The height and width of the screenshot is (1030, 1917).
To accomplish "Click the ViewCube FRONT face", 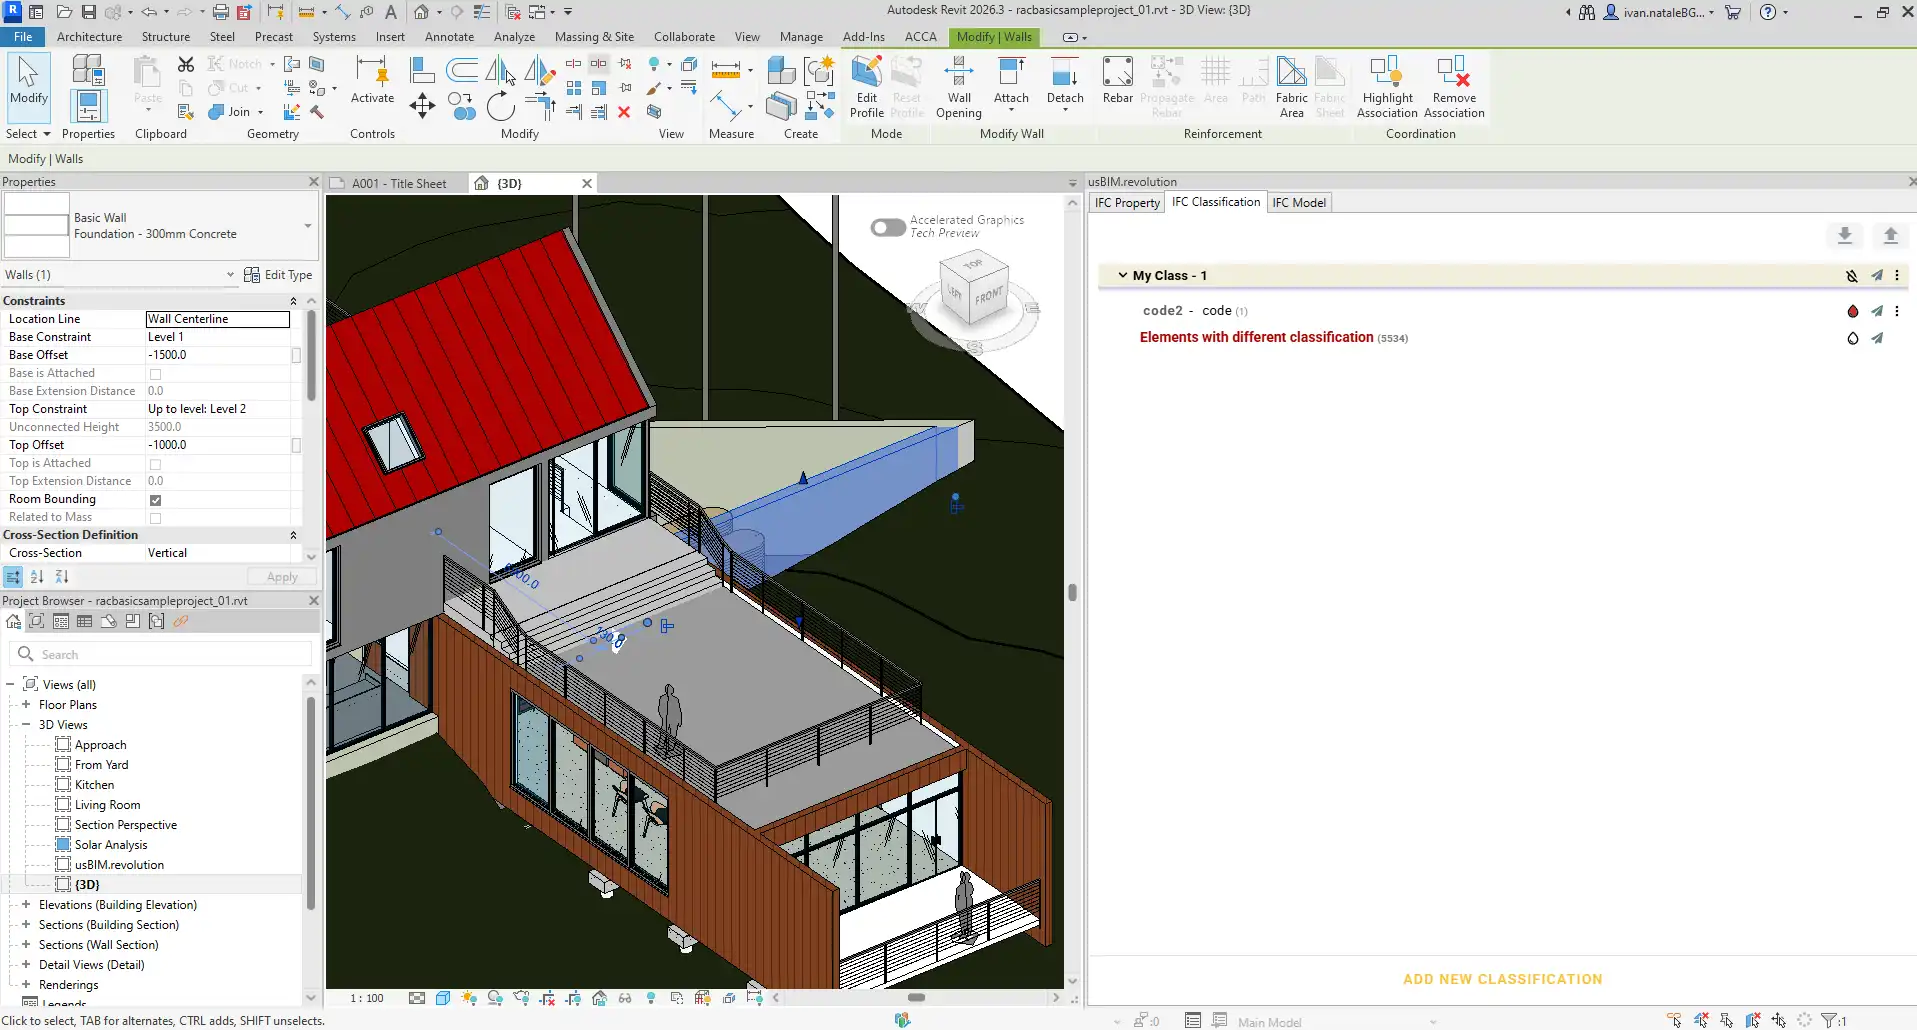I will pyautogui.click(x=988, y=297).
